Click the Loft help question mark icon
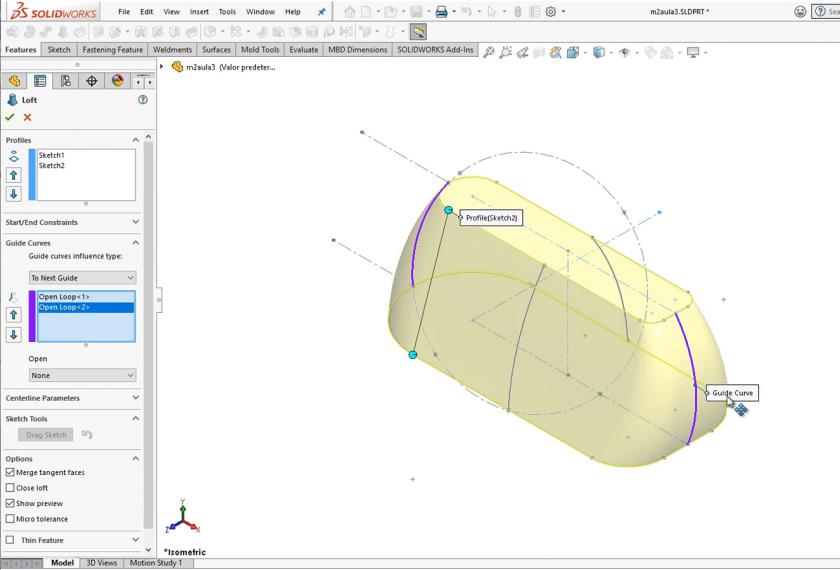This screenshot has width=840, height=570. (143, 100)
